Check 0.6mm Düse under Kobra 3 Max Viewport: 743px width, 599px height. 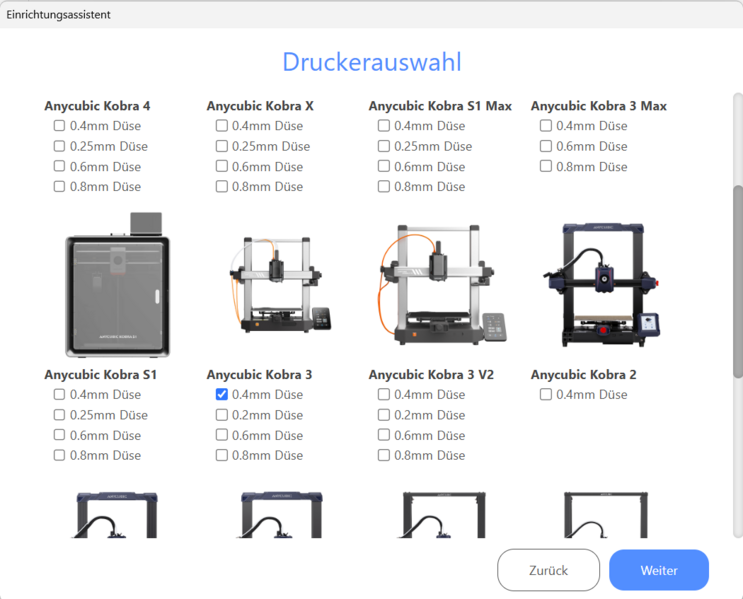tap(545, 146)
